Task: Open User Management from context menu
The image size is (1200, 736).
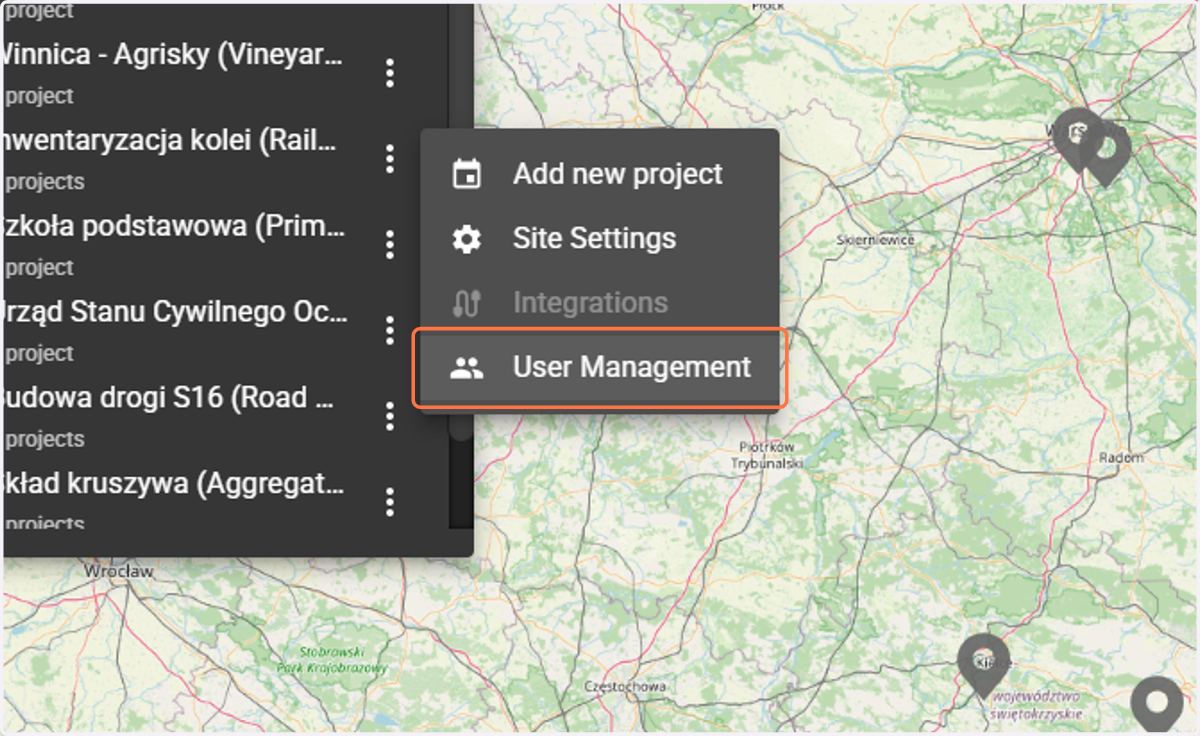Action: pos(599,367)
